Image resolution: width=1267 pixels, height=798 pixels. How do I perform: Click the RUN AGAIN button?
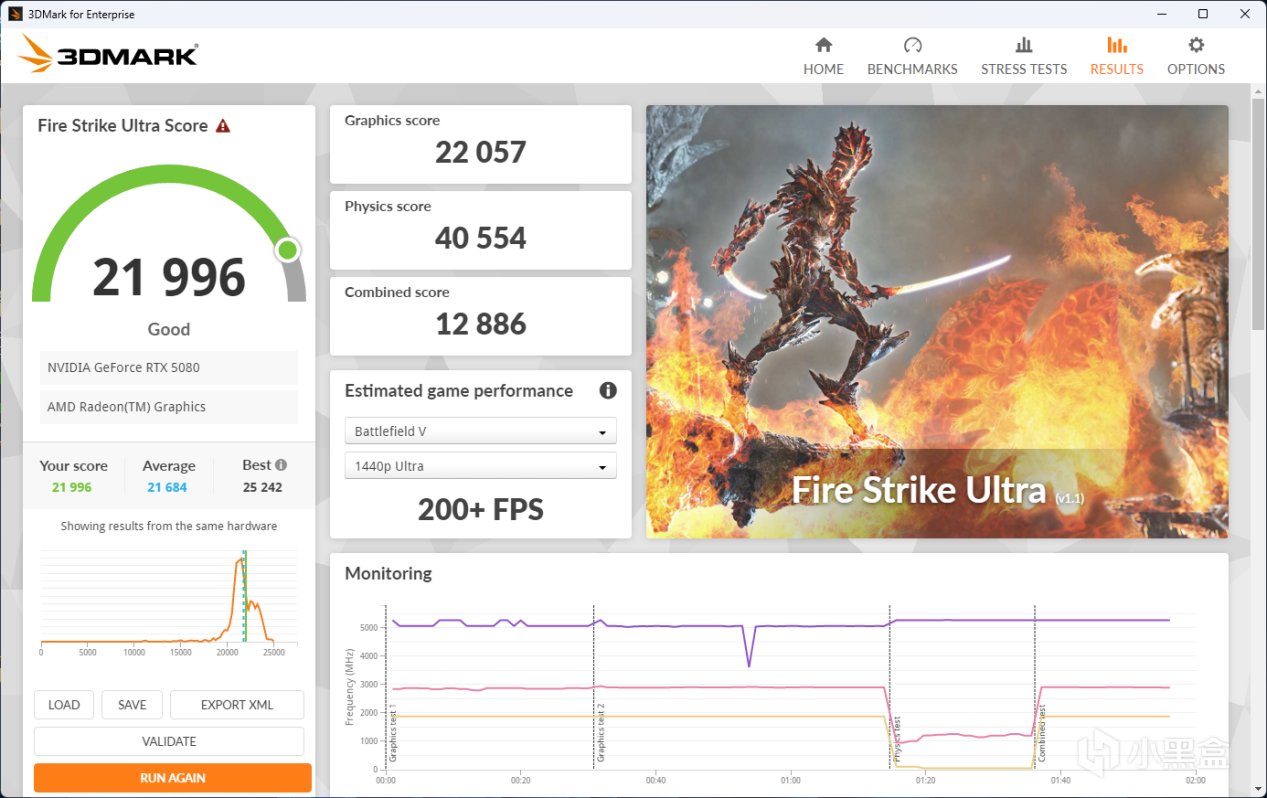pos(172,778)
